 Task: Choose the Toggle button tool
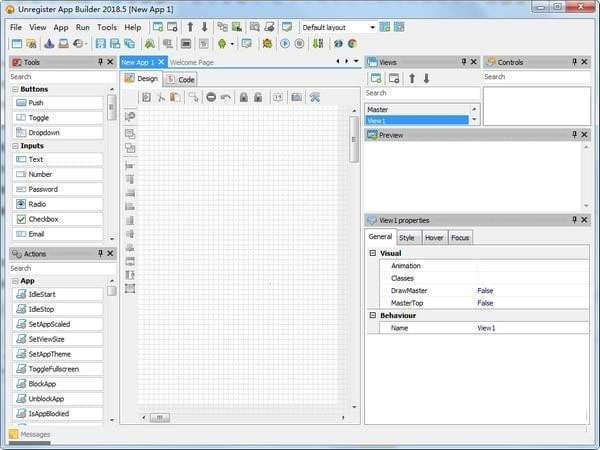coord(58,117)
